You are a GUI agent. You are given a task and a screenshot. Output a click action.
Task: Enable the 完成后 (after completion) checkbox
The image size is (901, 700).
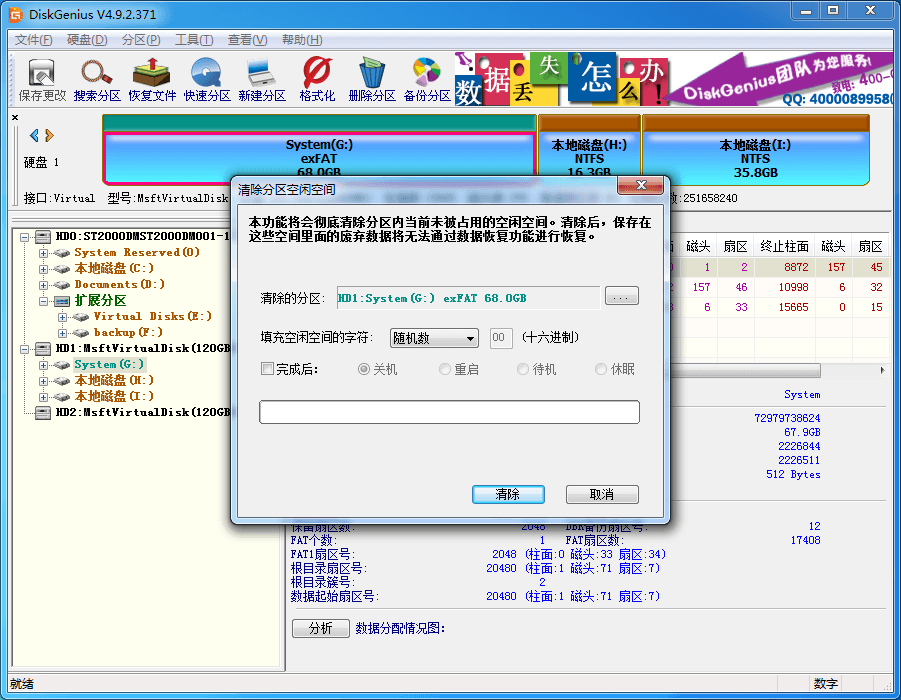click(x=267, y=369)
